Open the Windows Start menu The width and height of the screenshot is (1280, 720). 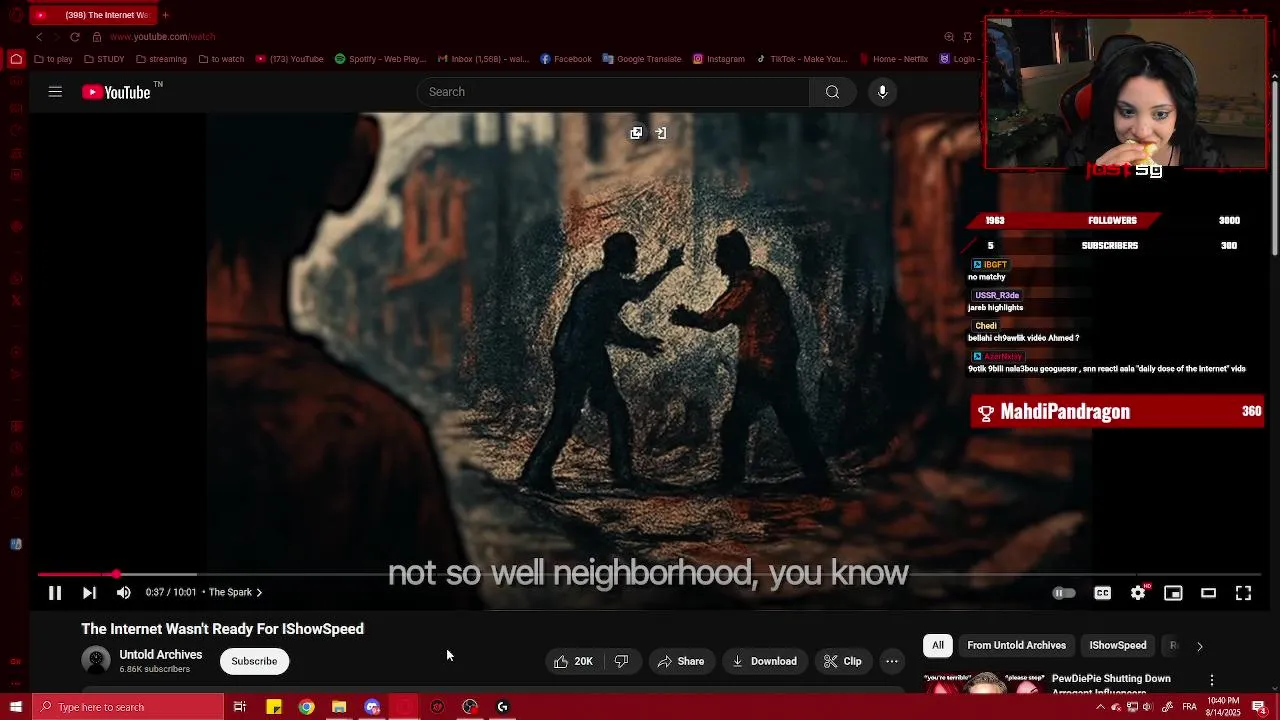(x=15, y=707)
